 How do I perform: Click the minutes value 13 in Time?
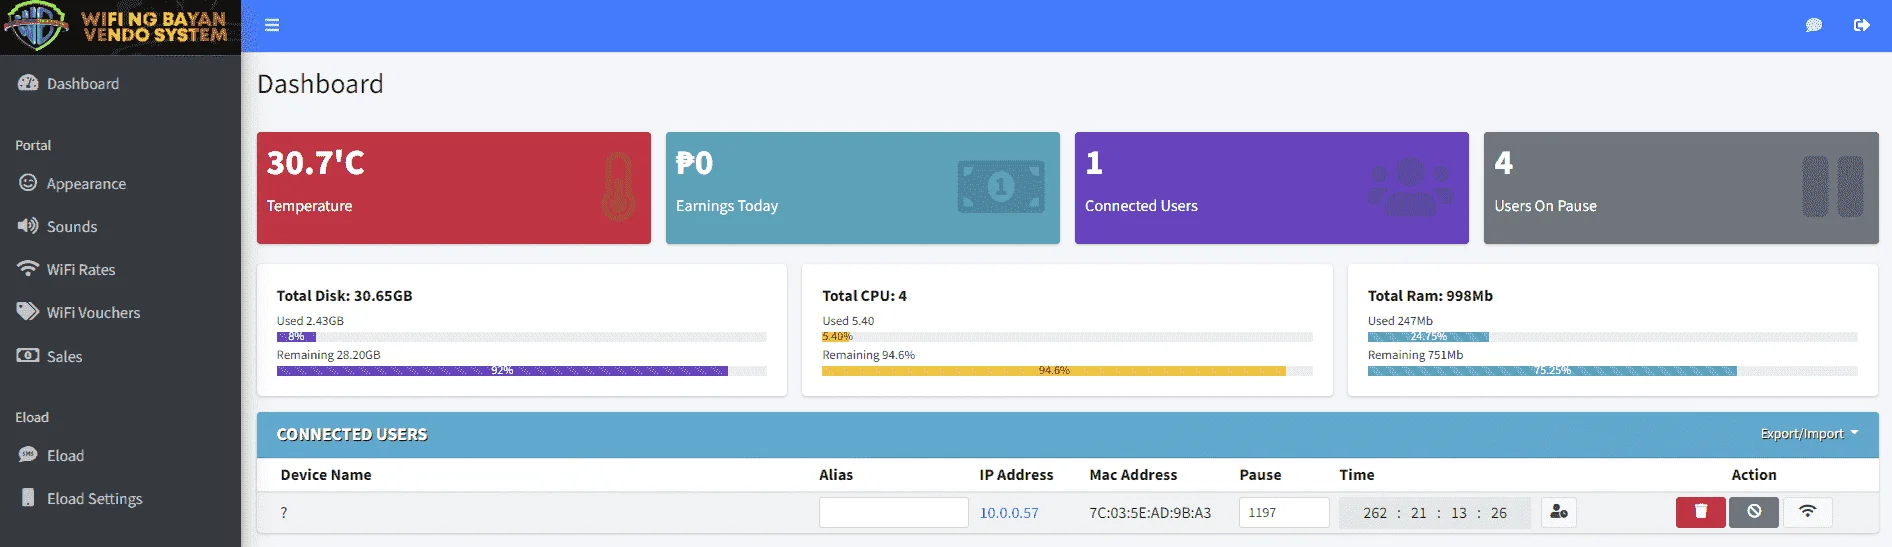pyautogui.click(x=1458, y=513)
